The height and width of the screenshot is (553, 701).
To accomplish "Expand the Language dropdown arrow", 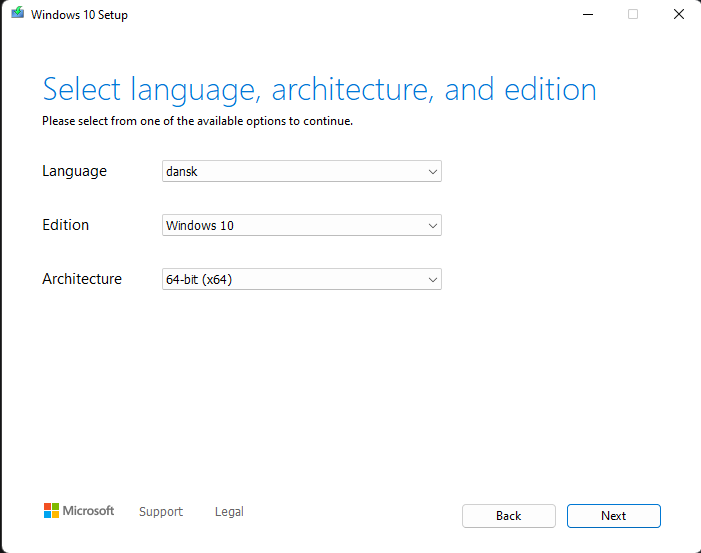I will click(x=432, y=172).
